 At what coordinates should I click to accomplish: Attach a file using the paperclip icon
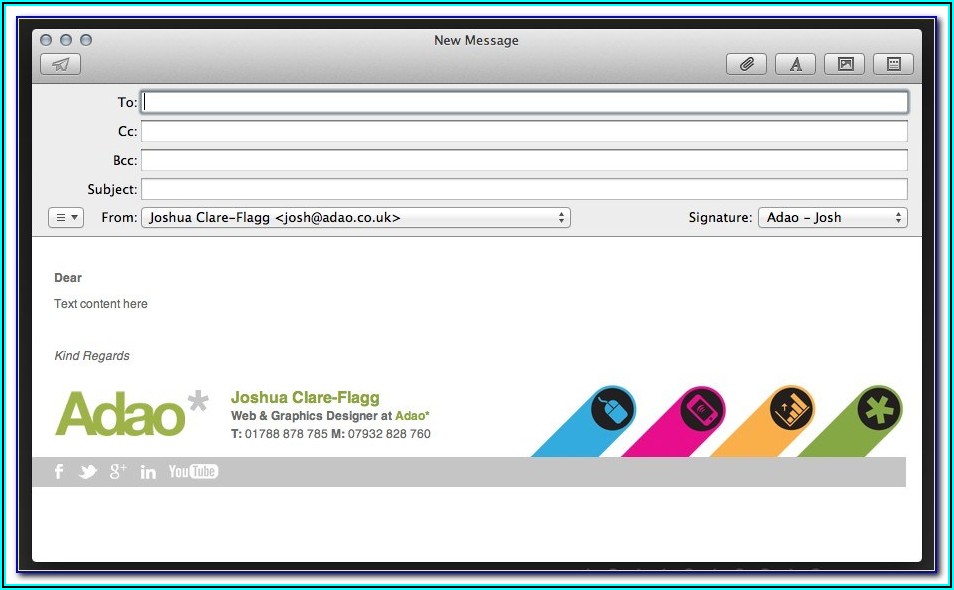tap(747, 64)
